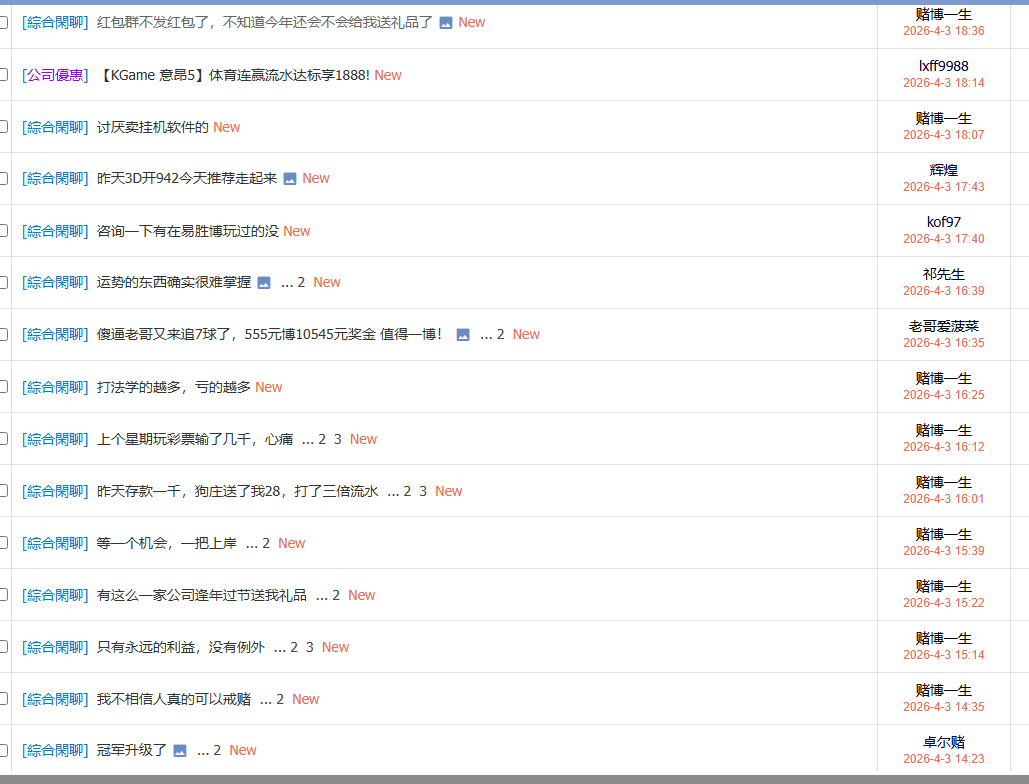Click image icon beside 冠军升级了 thread
This screenshot has width=1029, height=784.
180,751
